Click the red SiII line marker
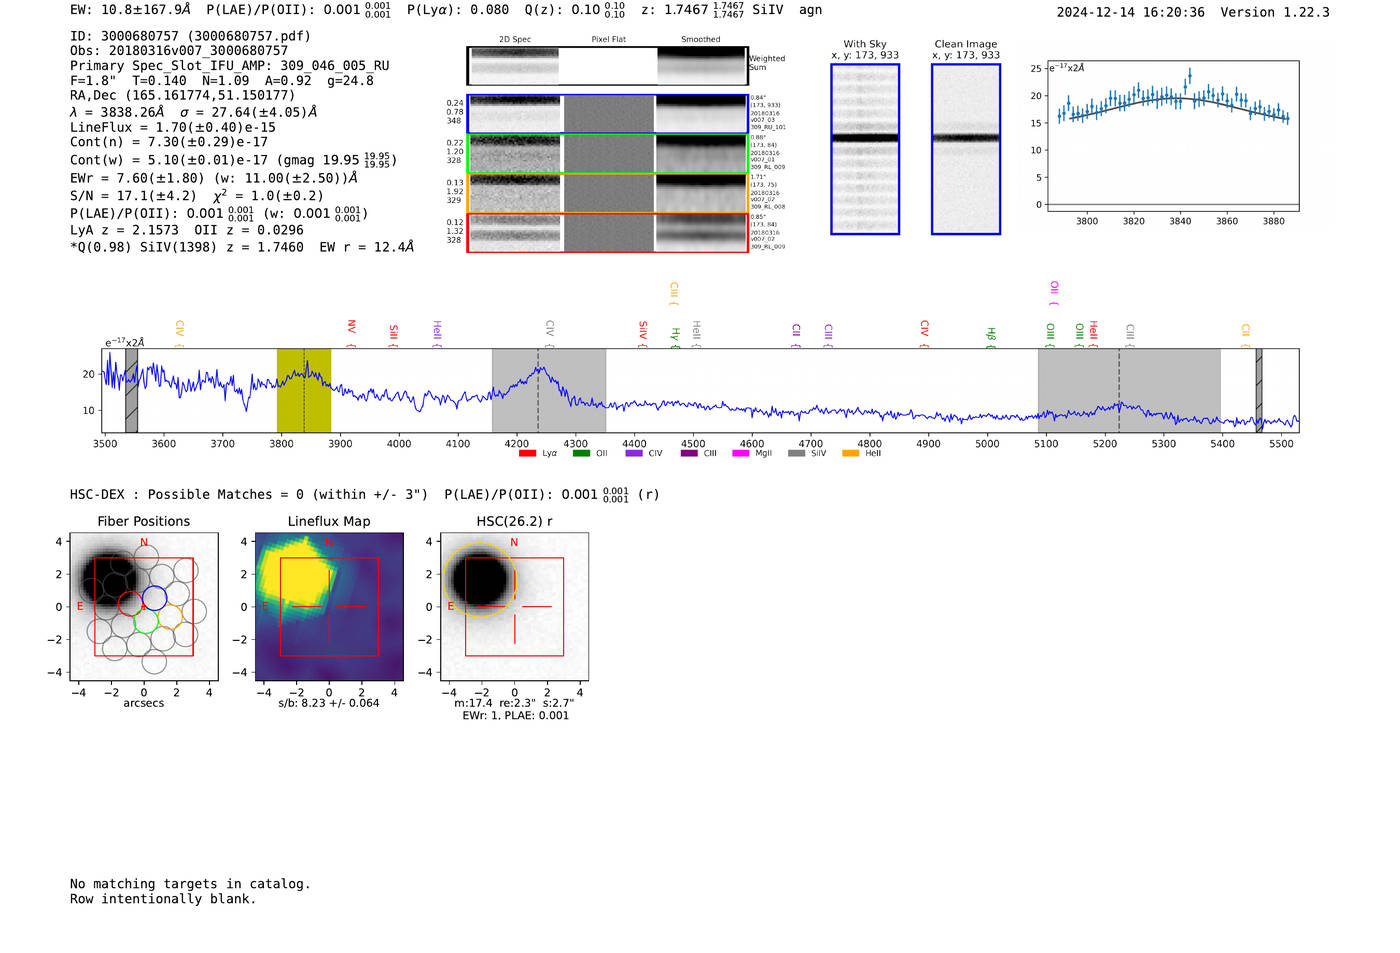Screen dimensions: 1400x953 (x=393, y=335)
